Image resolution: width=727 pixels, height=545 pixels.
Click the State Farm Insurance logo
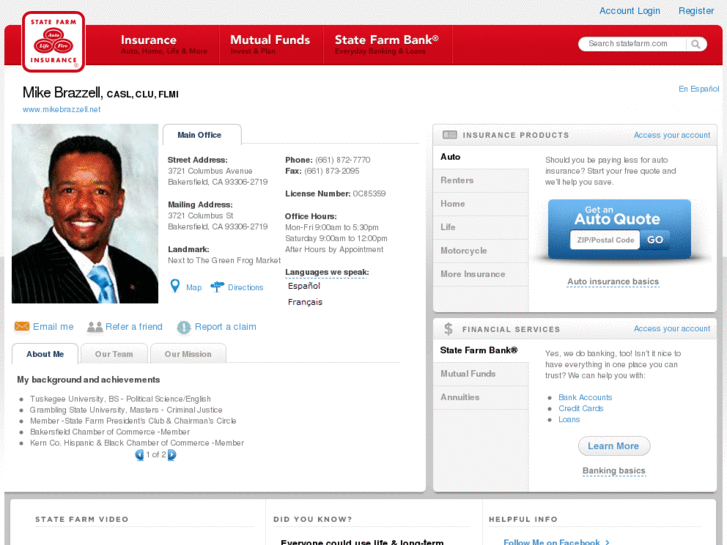(53, 42)
